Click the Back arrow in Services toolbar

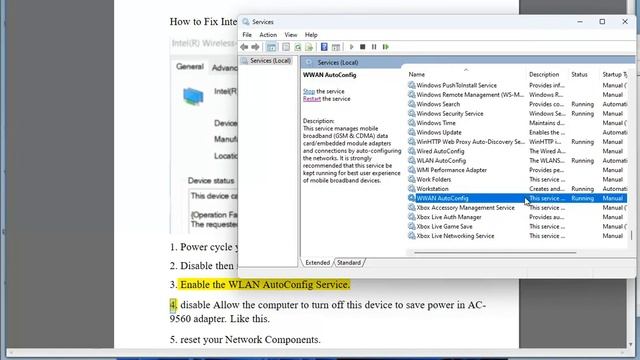tap(244, 47)
